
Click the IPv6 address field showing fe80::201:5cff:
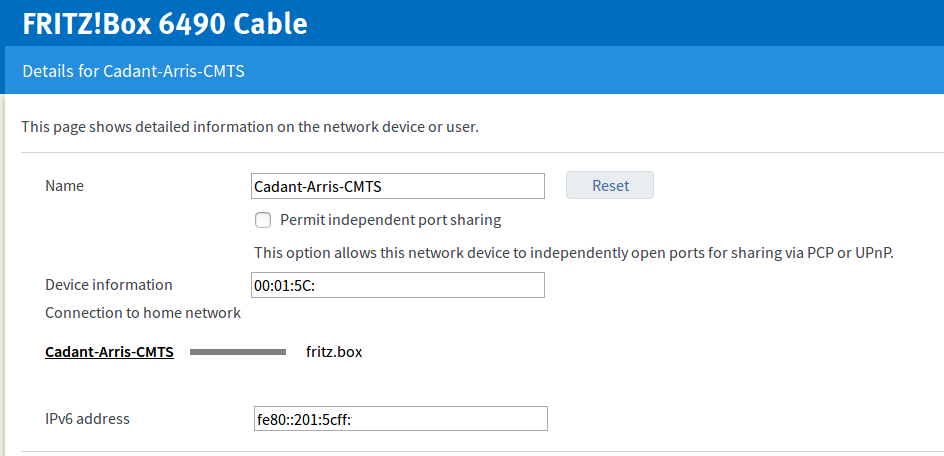click(x=400, y=419)
